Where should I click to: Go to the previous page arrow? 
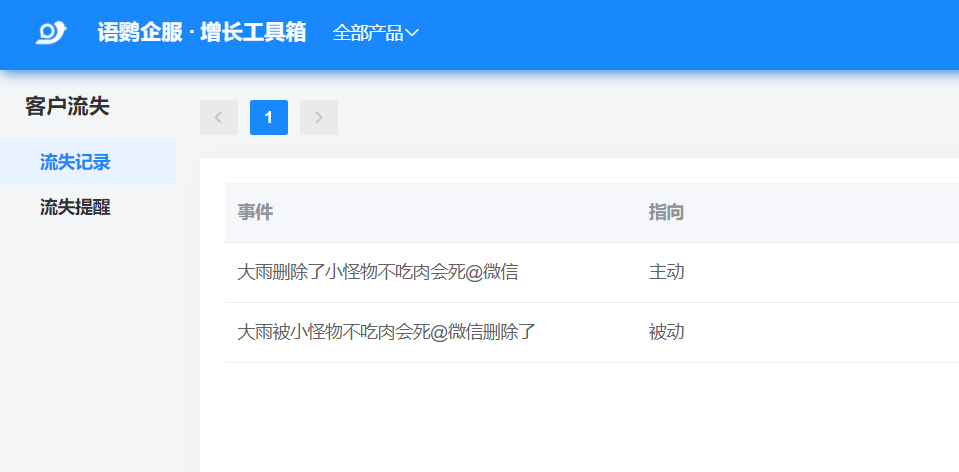pyautogui.click(x=218, y=117)
